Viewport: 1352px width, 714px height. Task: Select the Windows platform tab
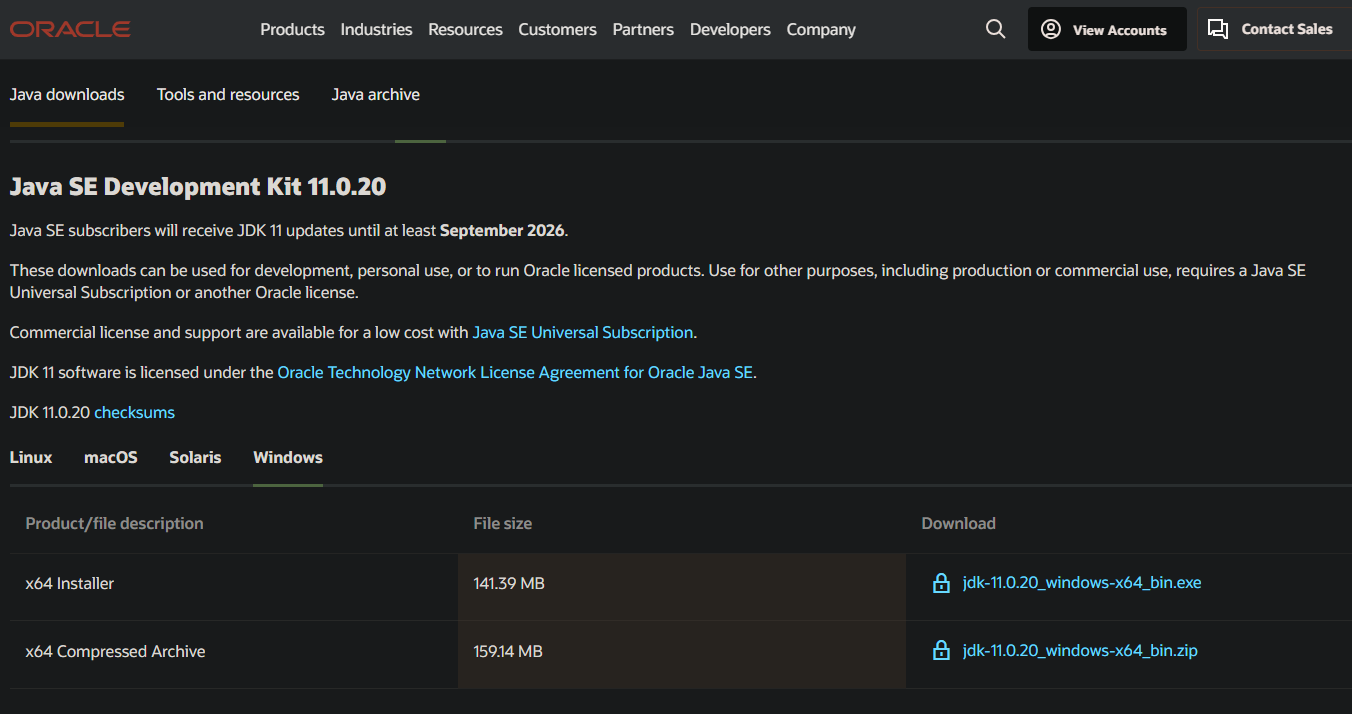(288, 457)
